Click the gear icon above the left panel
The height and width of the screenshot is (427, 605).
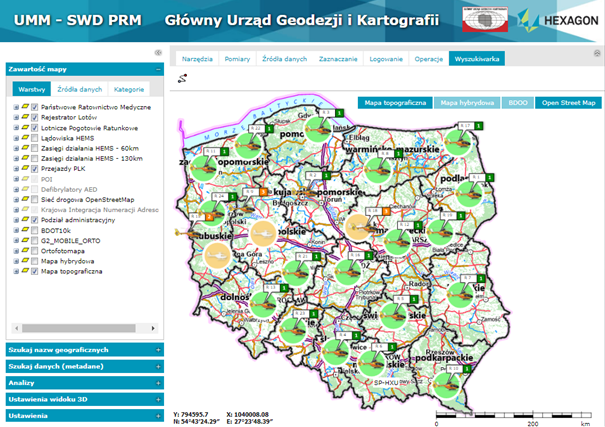coord(158,52)
